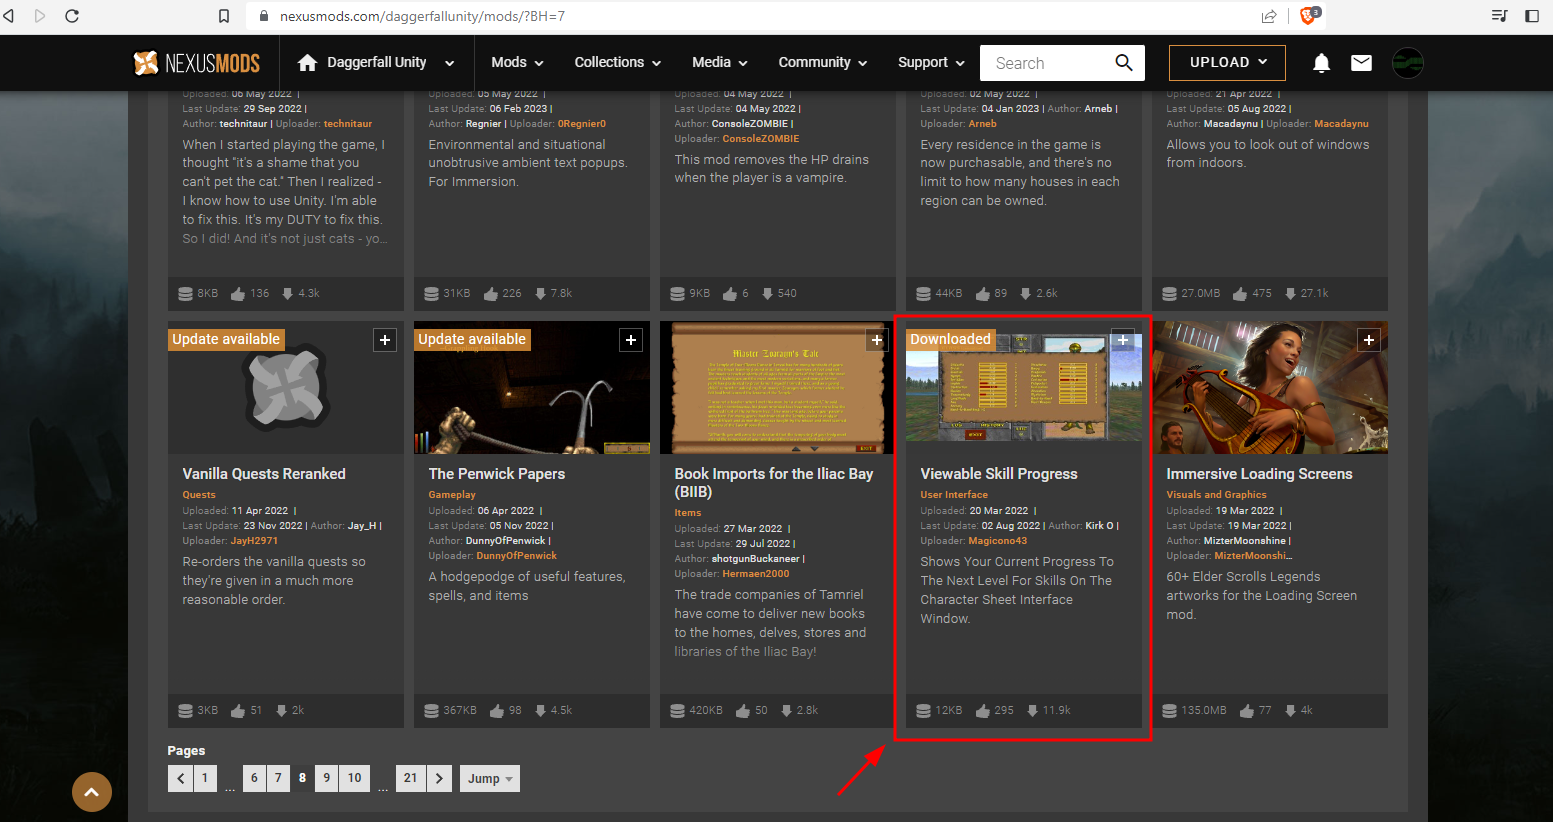Toggle the plus on Immersive Loading Screens
The image size is (1553, 822).
tap(1369, 340)
